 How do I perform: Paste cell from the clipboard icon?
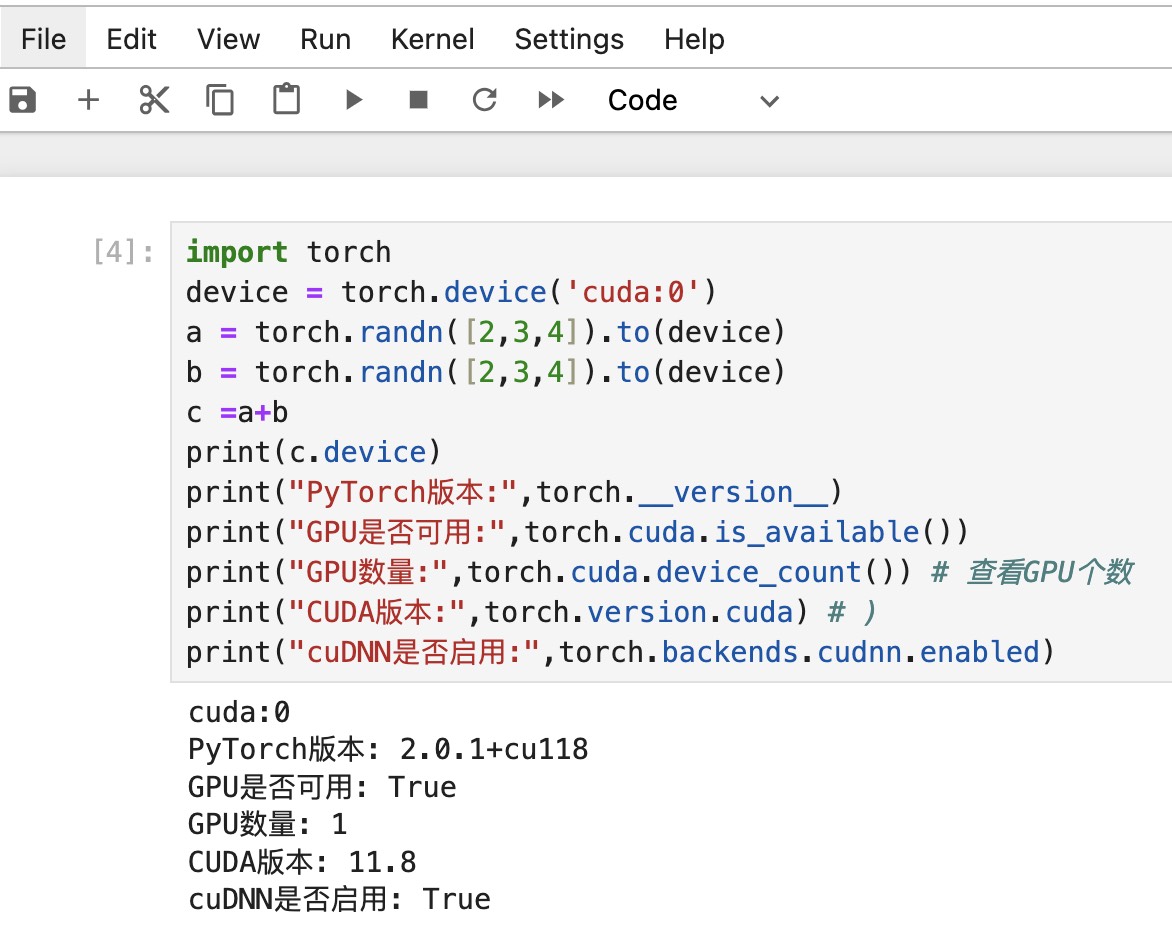pos(286,99)
